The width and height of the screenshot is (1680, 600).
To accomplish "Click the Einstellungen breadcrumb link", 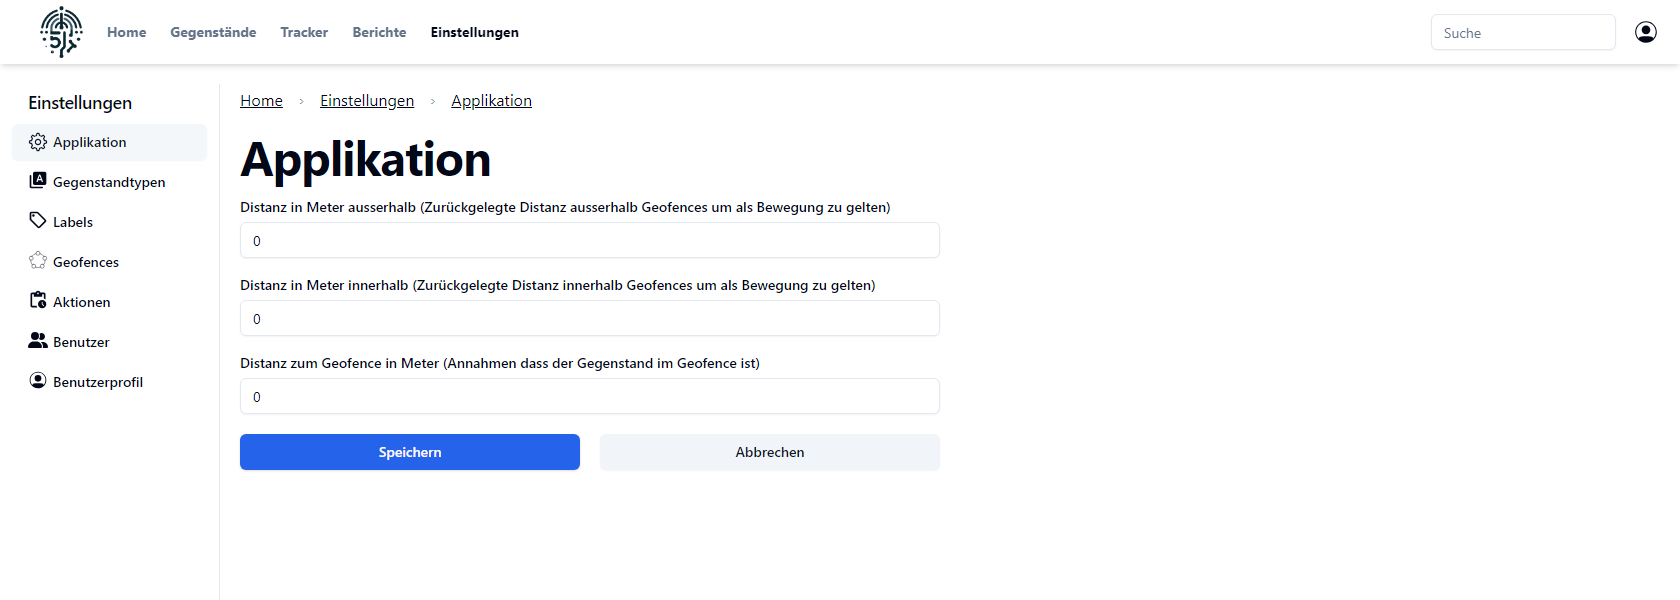I will (x=367, y=101).
